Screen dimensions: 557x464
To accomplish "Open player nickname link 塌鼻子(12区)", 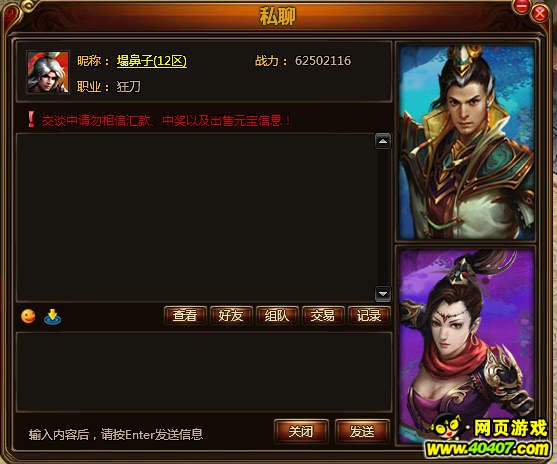I will [152, 61].
